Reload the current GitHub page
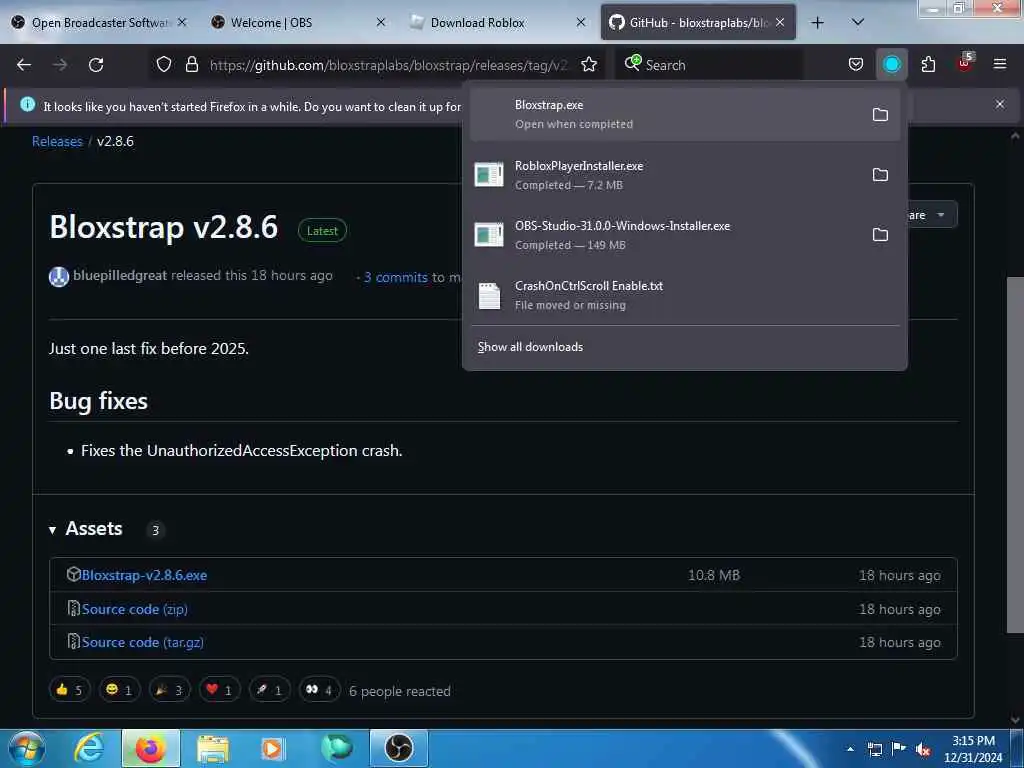This screenshot has height=768, width=1024. tap(96, 65)
